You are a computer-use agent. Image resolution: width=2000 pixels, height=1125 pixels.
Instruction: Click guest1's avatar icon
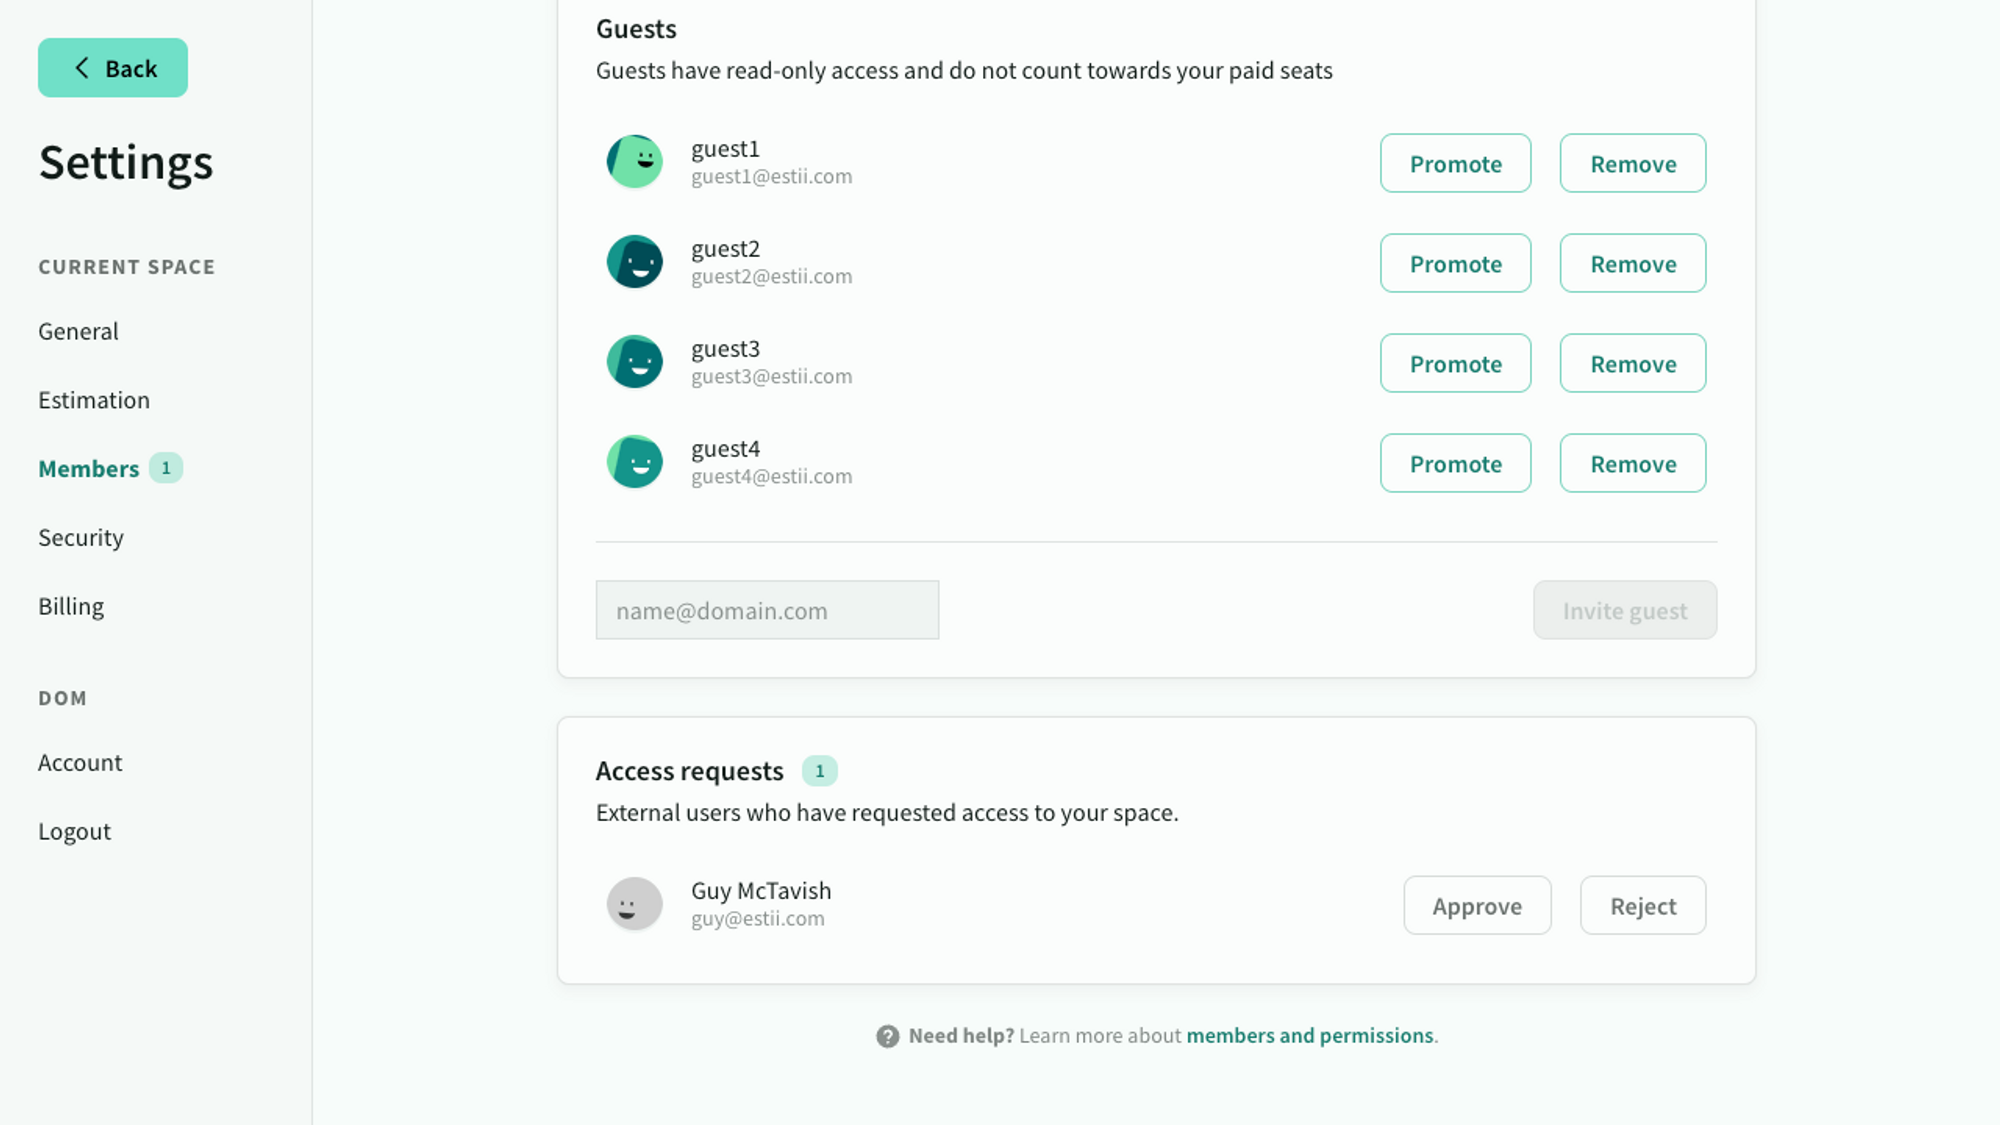click(x=634, y=161)
